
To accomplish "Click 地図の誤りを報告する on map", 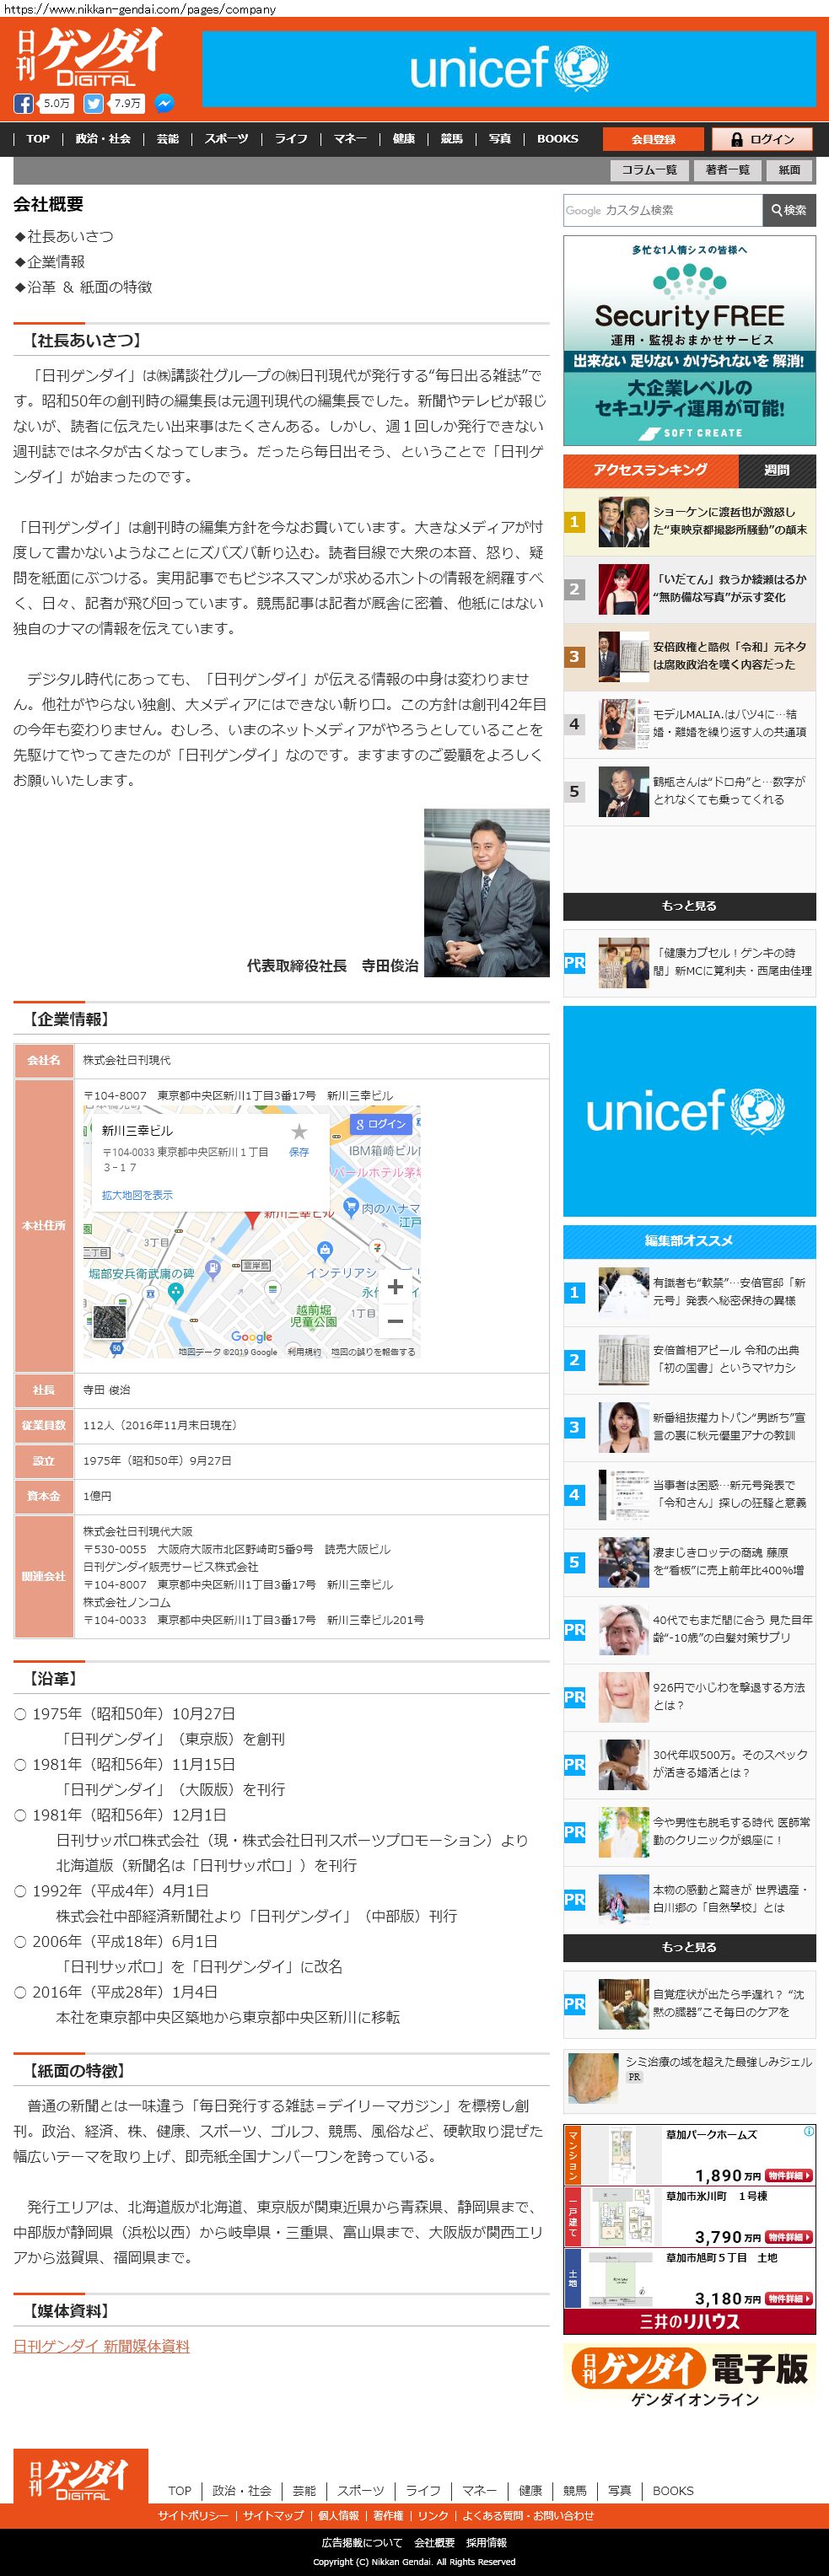I will (x=373, y=1351).
